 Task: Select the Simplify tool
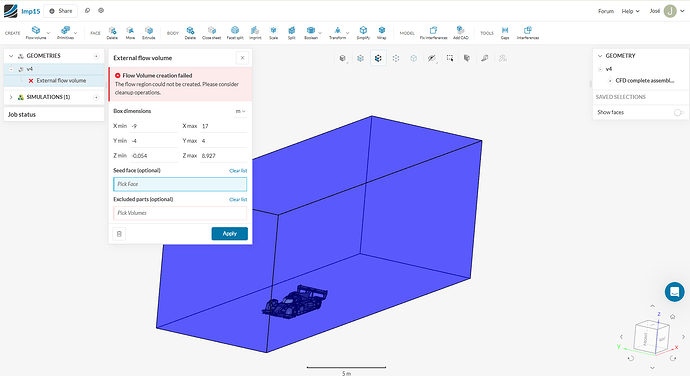tap(363, 33)
